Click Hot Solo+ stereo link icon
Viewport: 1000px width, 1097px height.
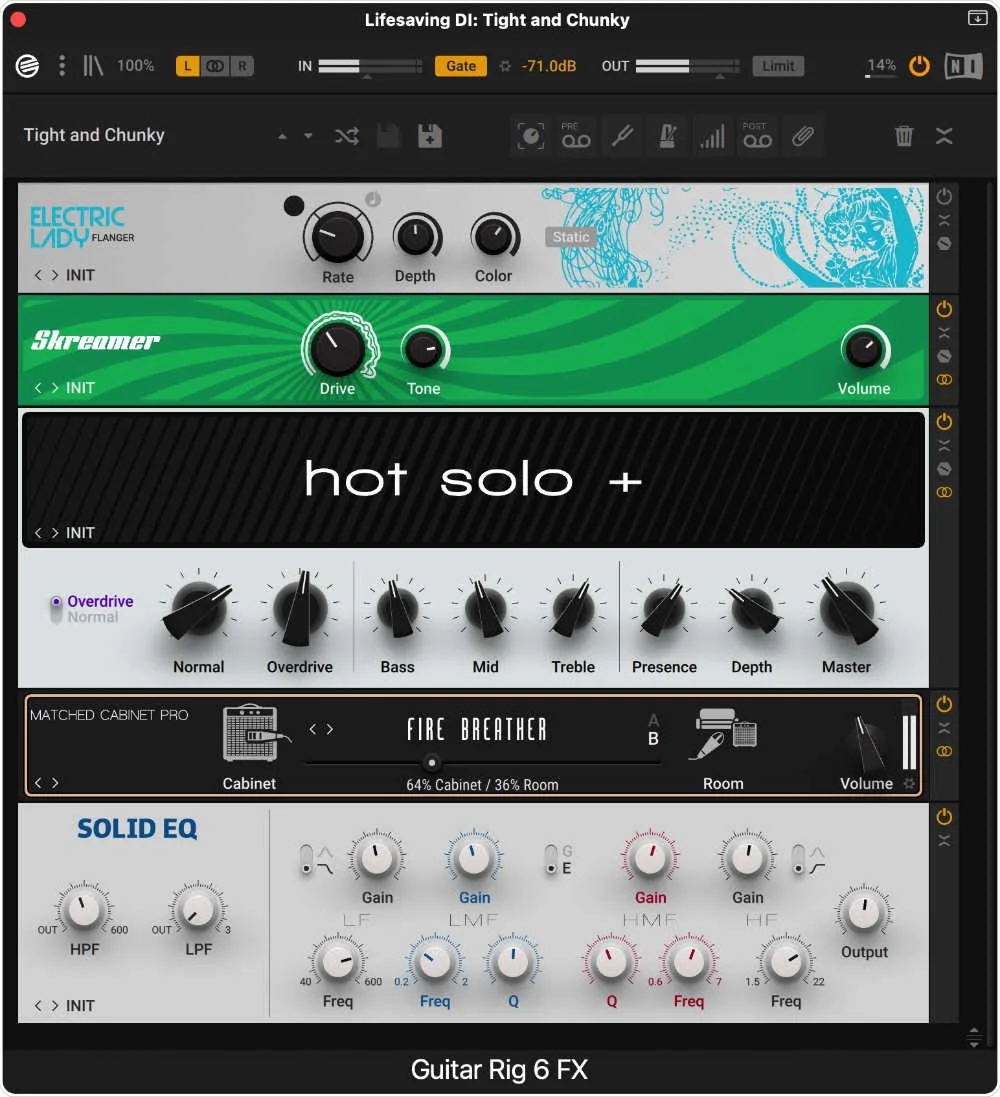[x=945, y=493]
